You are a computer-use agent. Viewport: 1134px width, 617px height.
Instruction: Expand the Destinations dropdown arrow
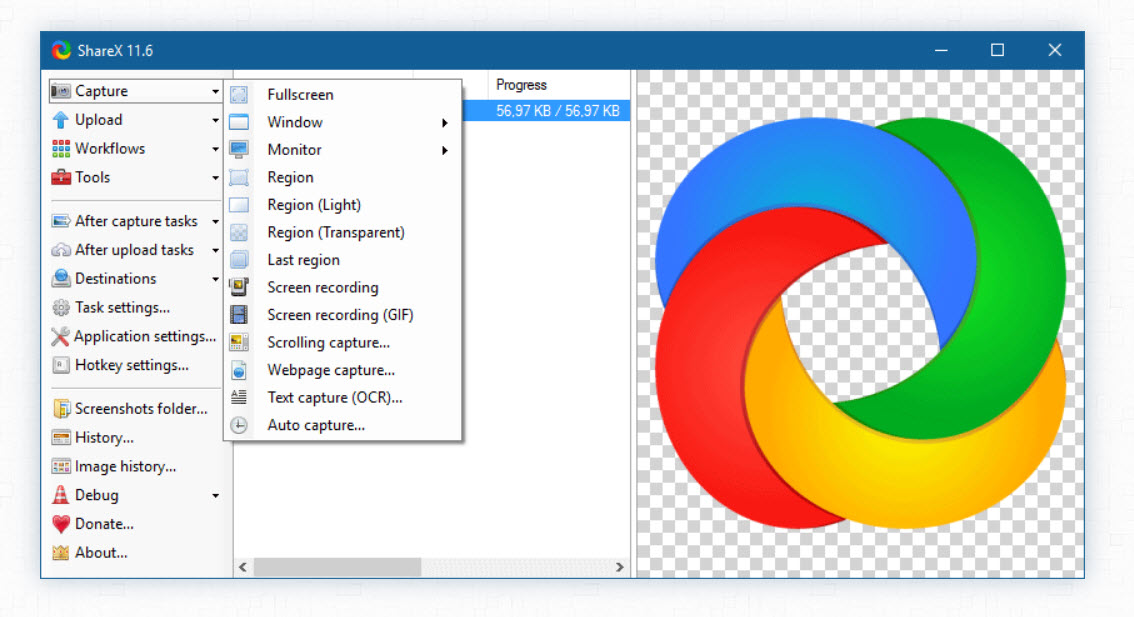[x=216, y=279]
